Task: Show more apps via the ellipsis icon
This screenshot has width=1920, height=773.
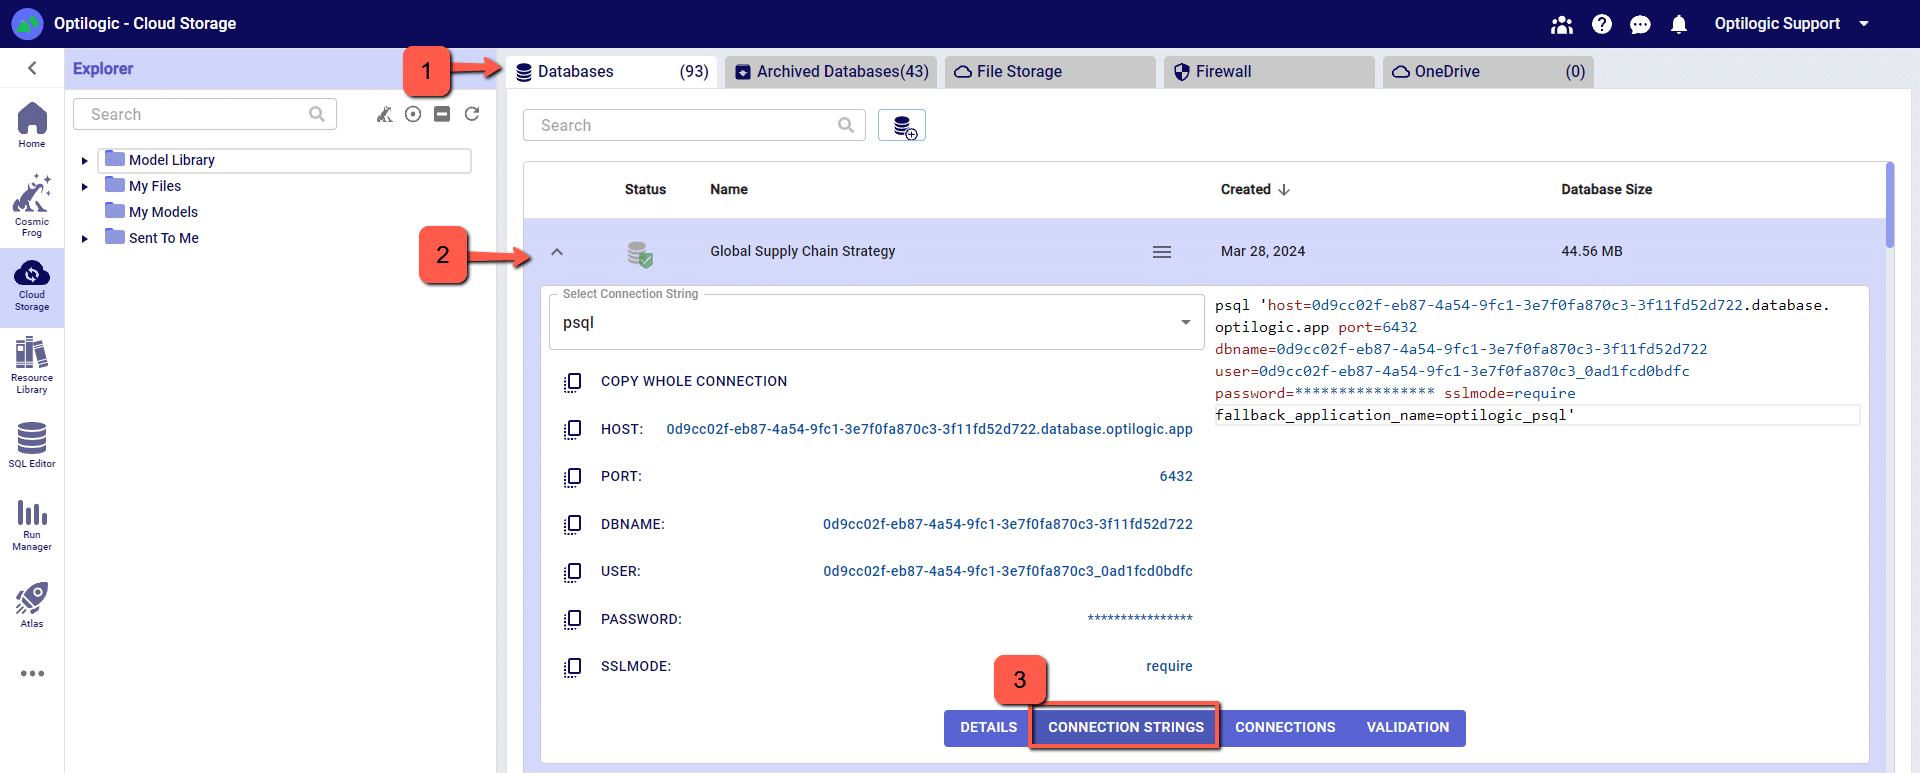Action: coord(32,673)
